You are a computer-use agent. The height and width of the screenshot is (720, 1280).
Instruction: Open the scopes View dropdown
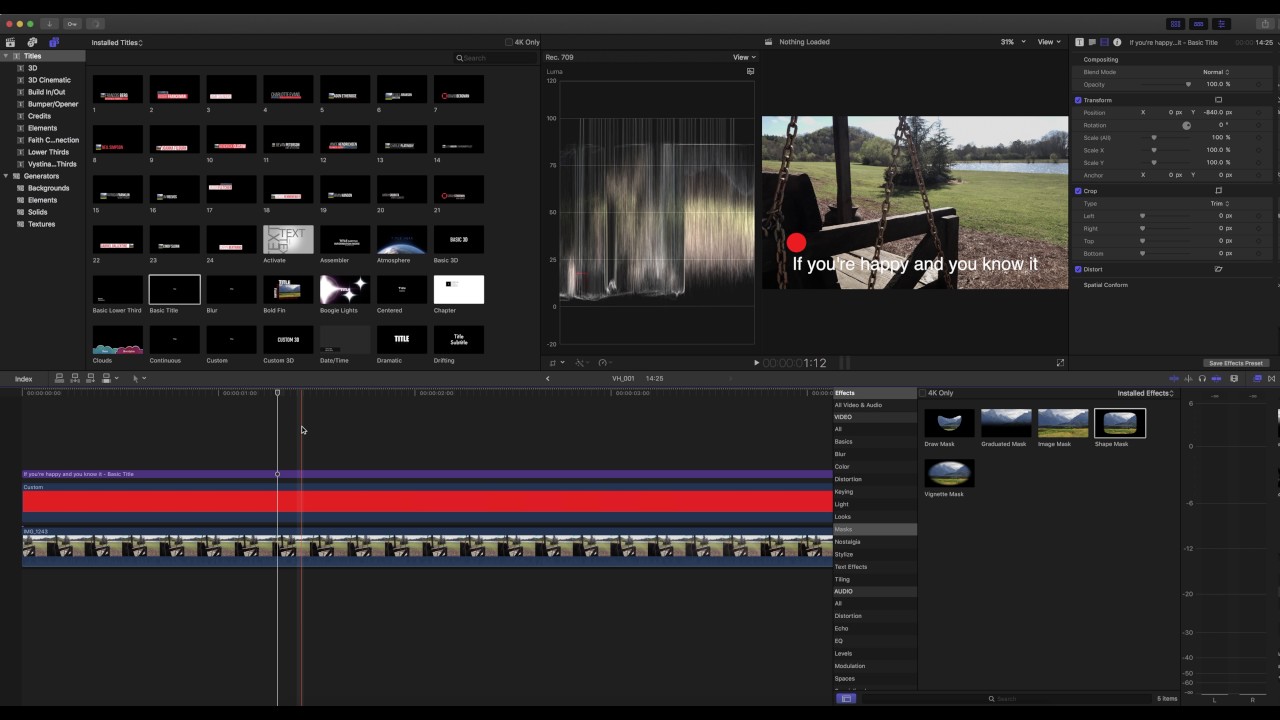click(x=744, y=57)
